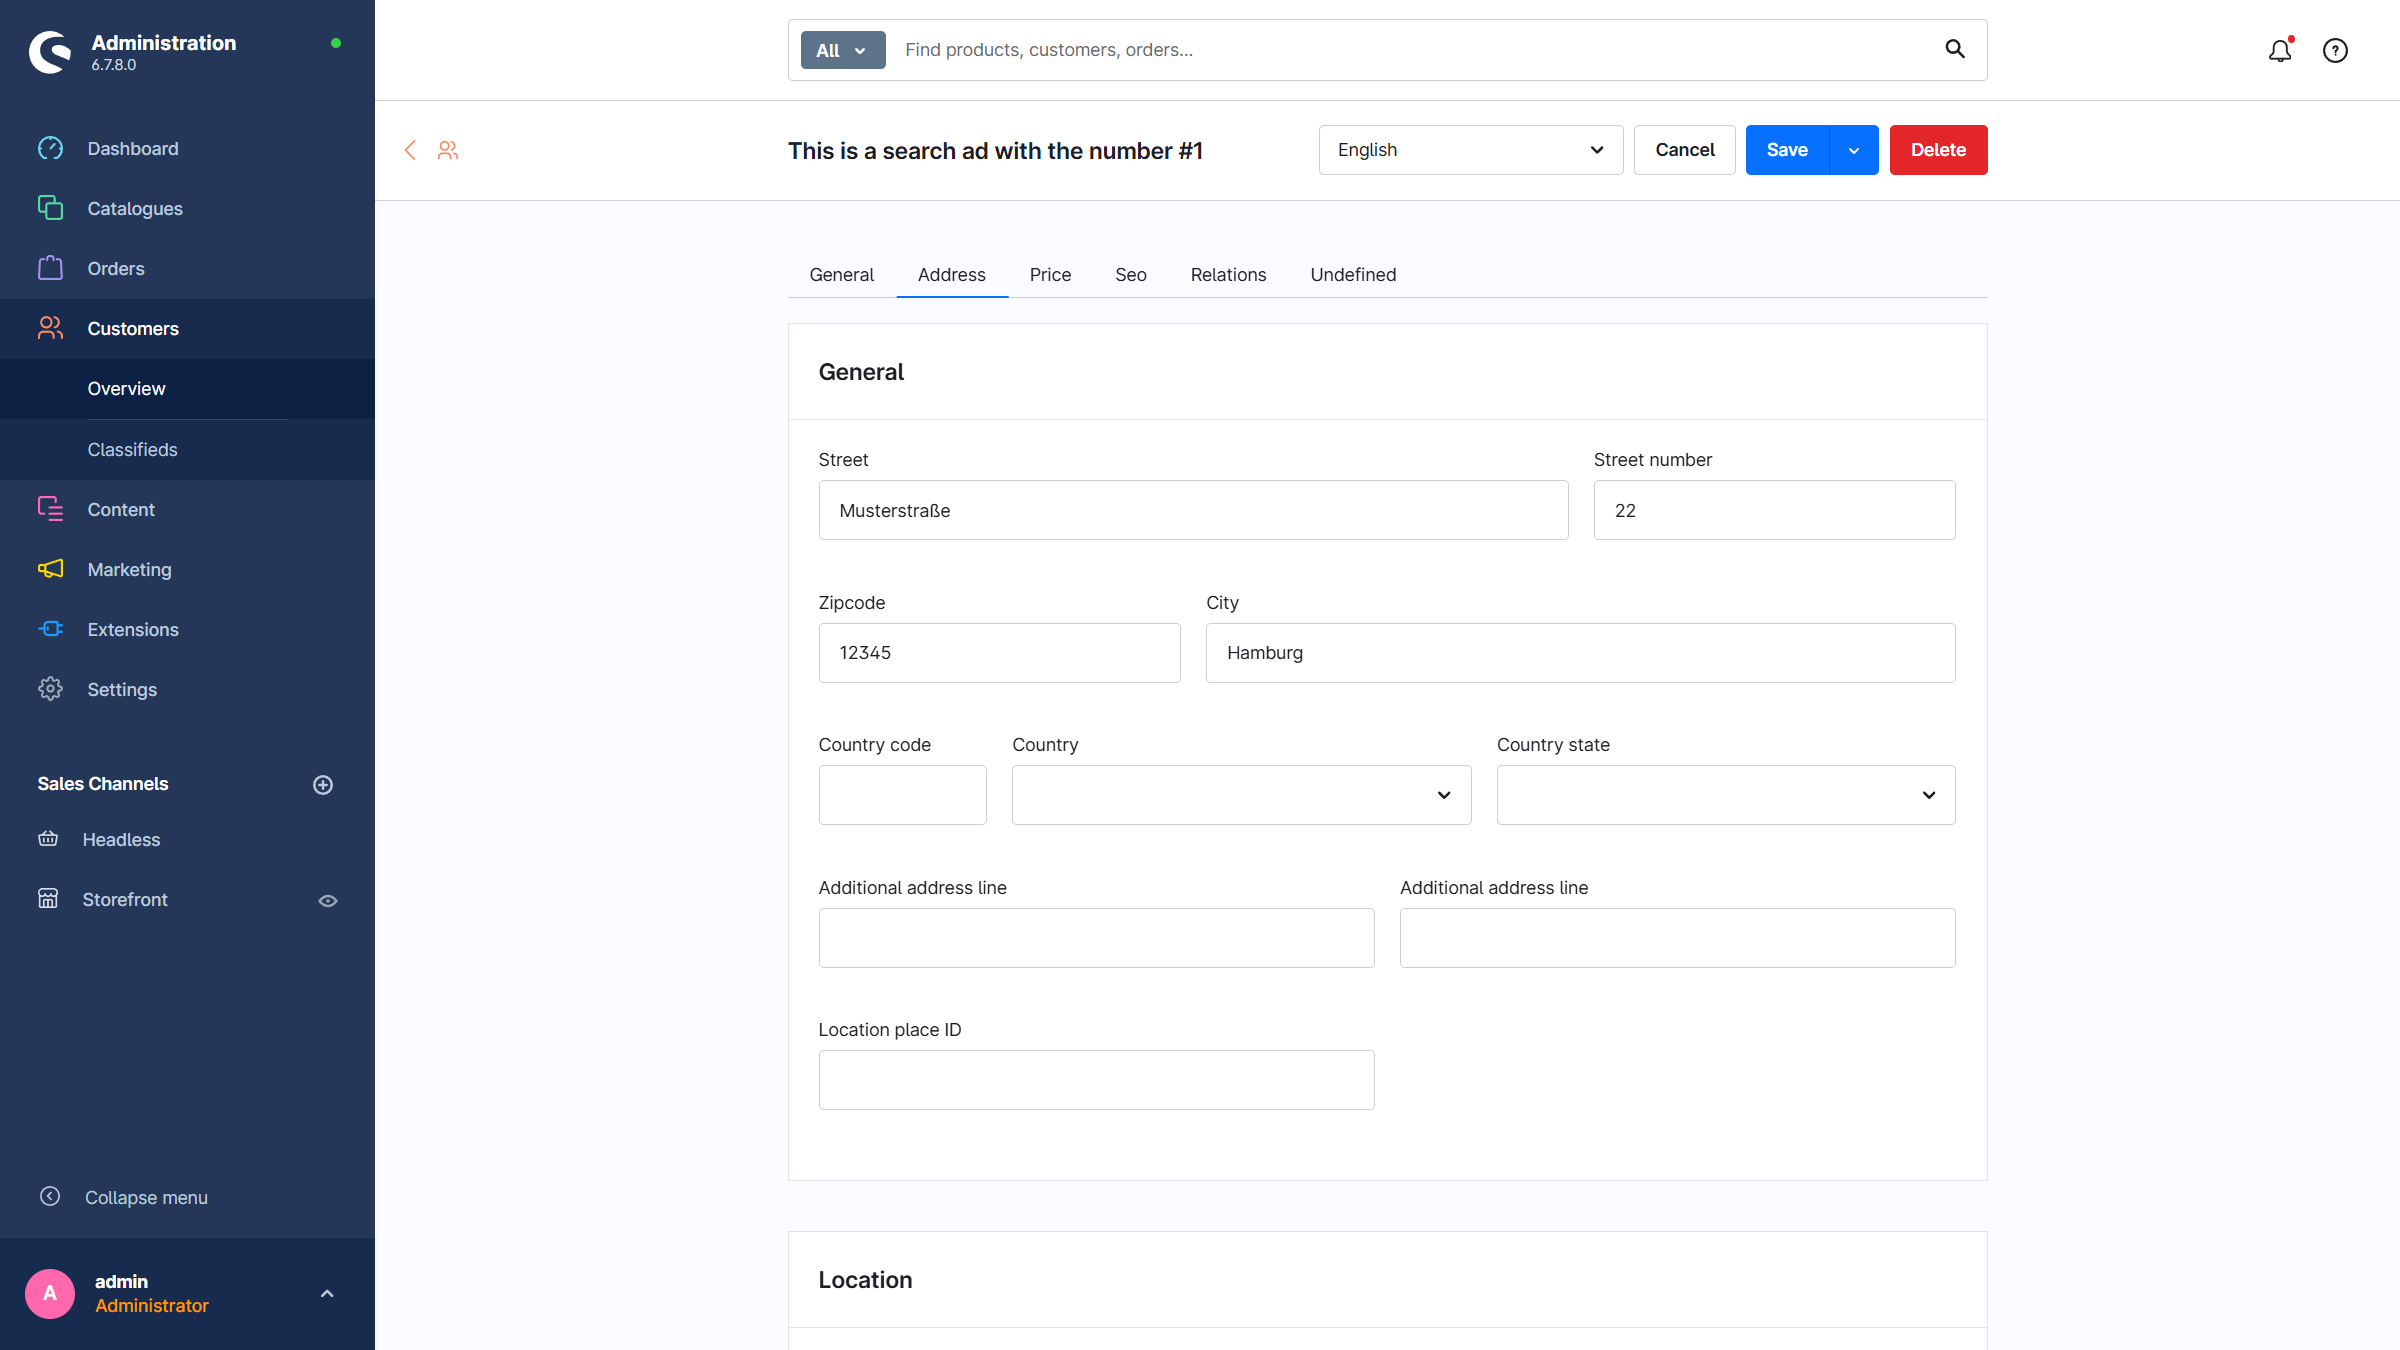Open Marketing megaphone menu item

click(129, 569)
